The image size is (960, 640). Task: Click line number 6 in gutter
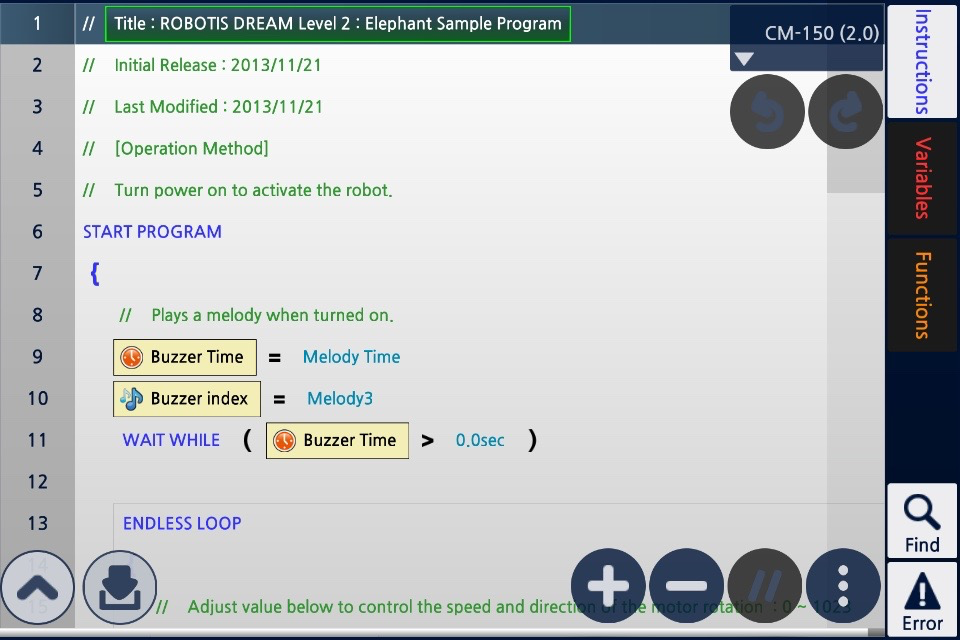pos(37,232)
